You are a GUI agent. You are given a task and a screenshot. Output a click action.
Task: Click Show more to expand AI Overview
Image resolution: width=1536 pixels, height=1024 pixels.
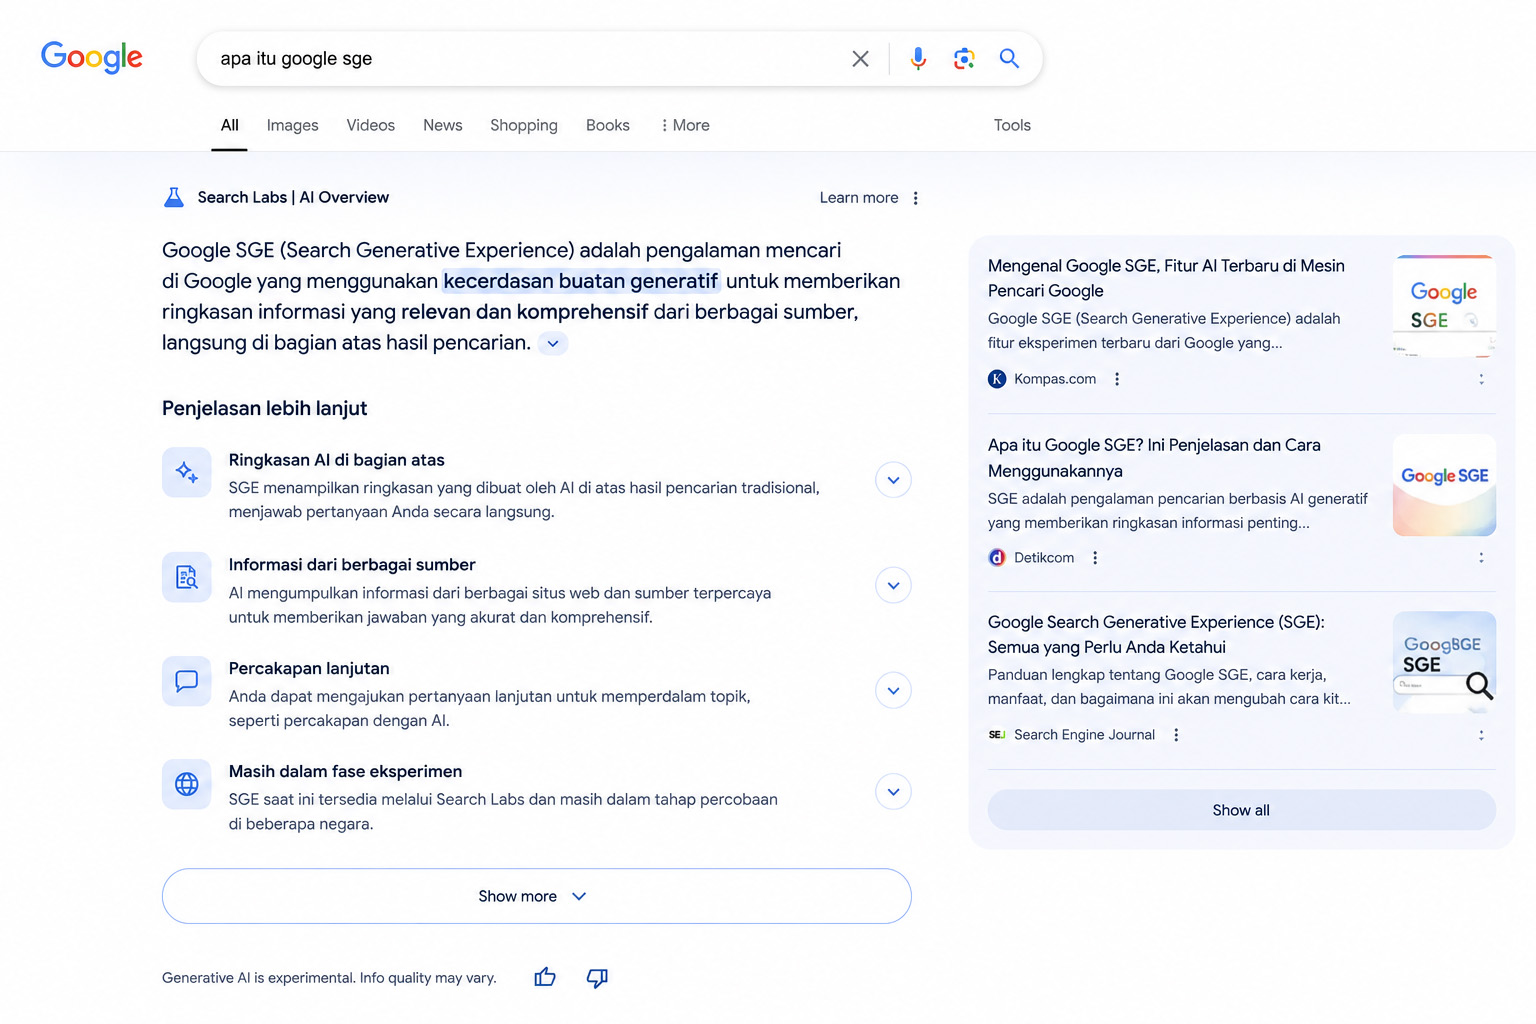point(537,896)
